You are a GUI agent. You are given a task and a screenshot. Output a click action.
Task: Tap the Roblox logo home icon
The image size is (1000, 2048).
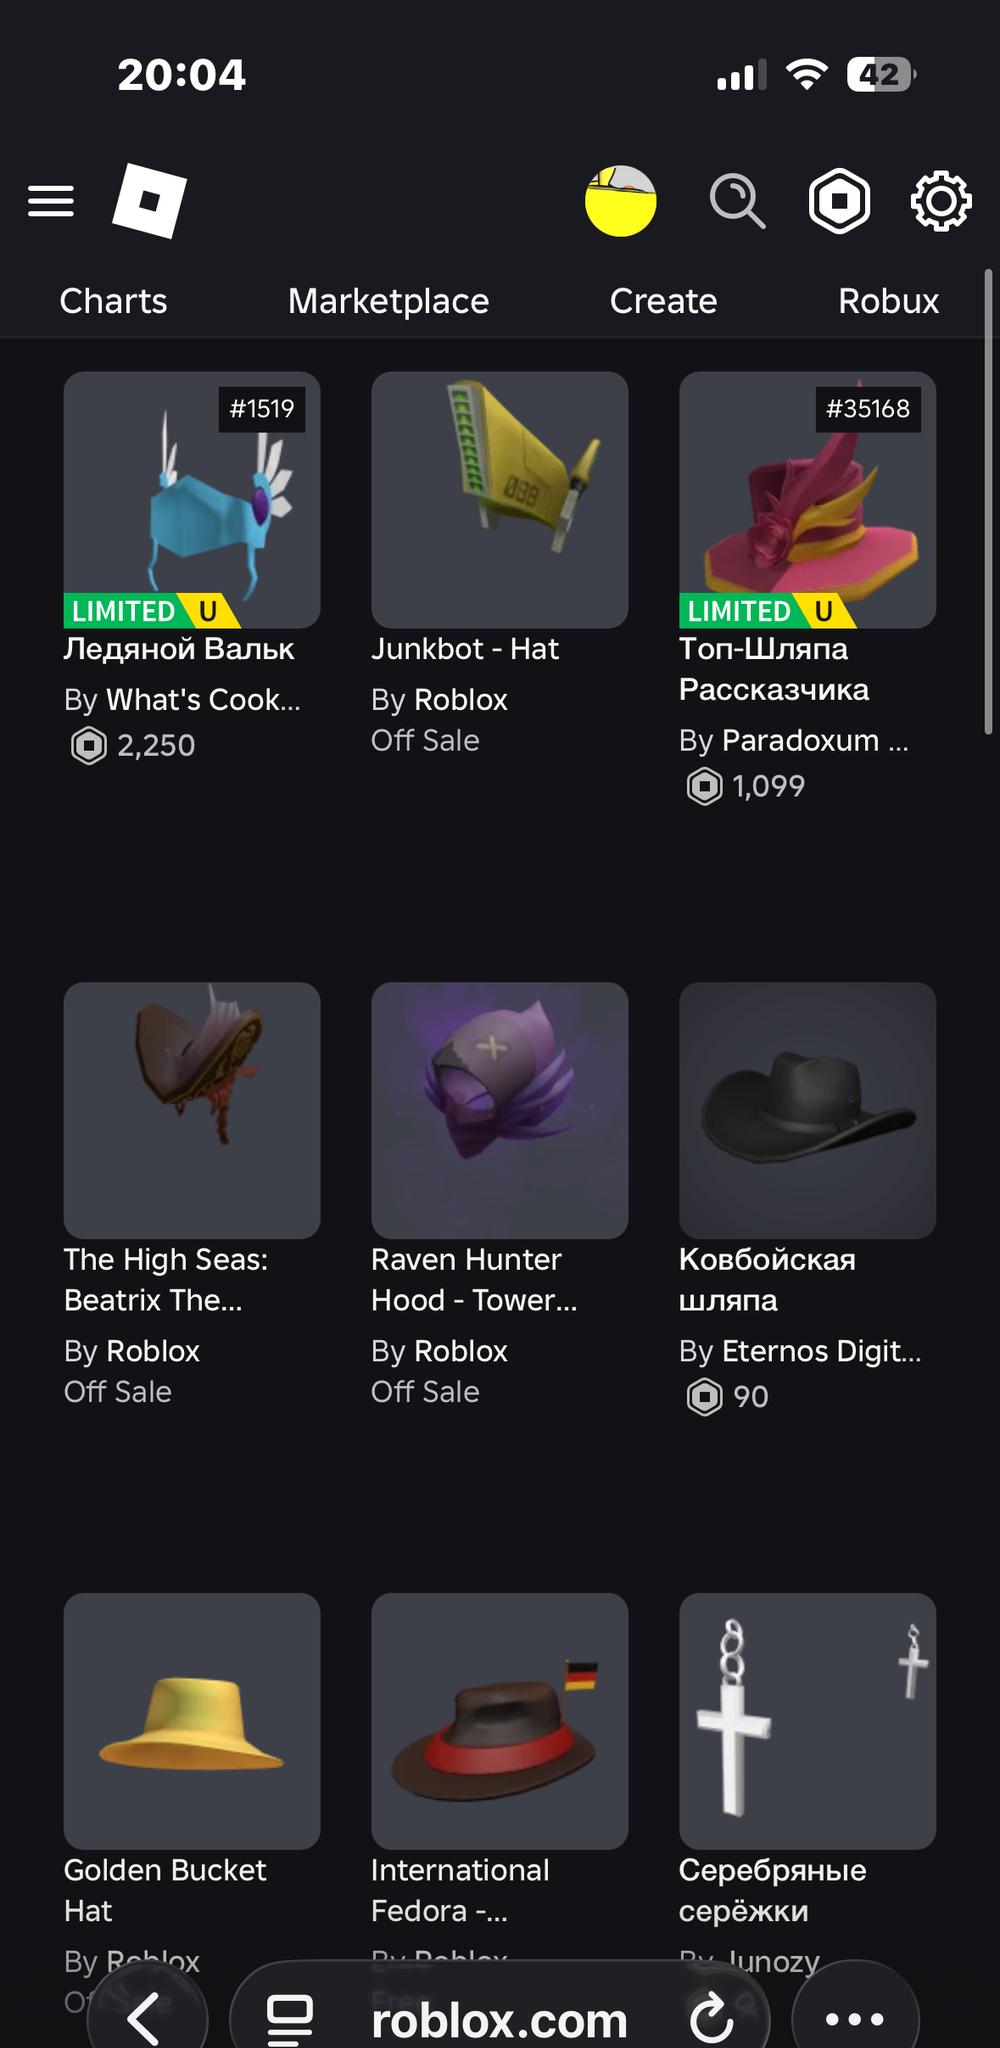[149, 201]
